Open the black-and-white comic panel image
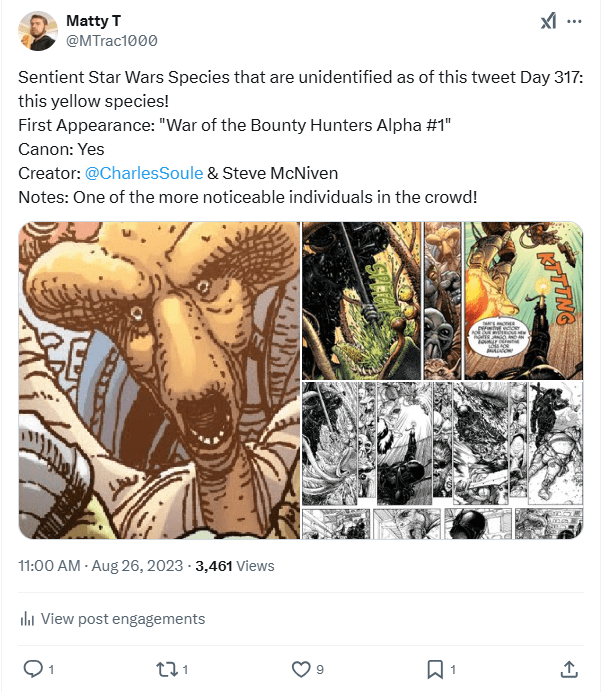The image size is (603, 692). 442,442
